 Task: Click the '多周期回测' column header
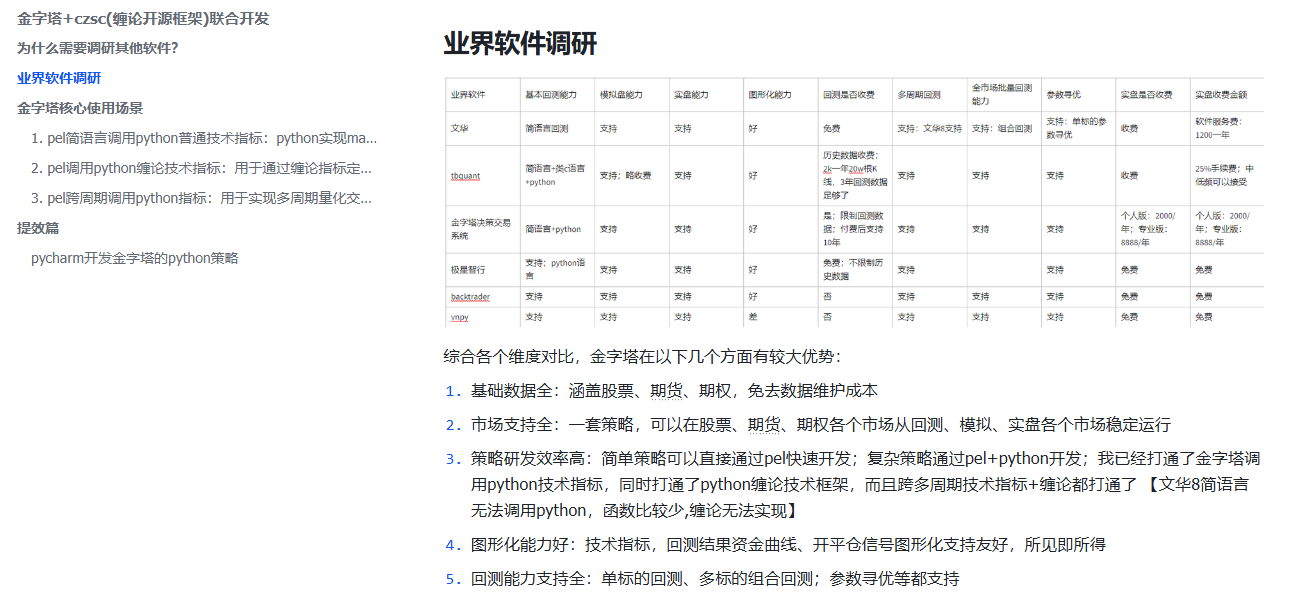pyautogui.click(x=929, y=94)
